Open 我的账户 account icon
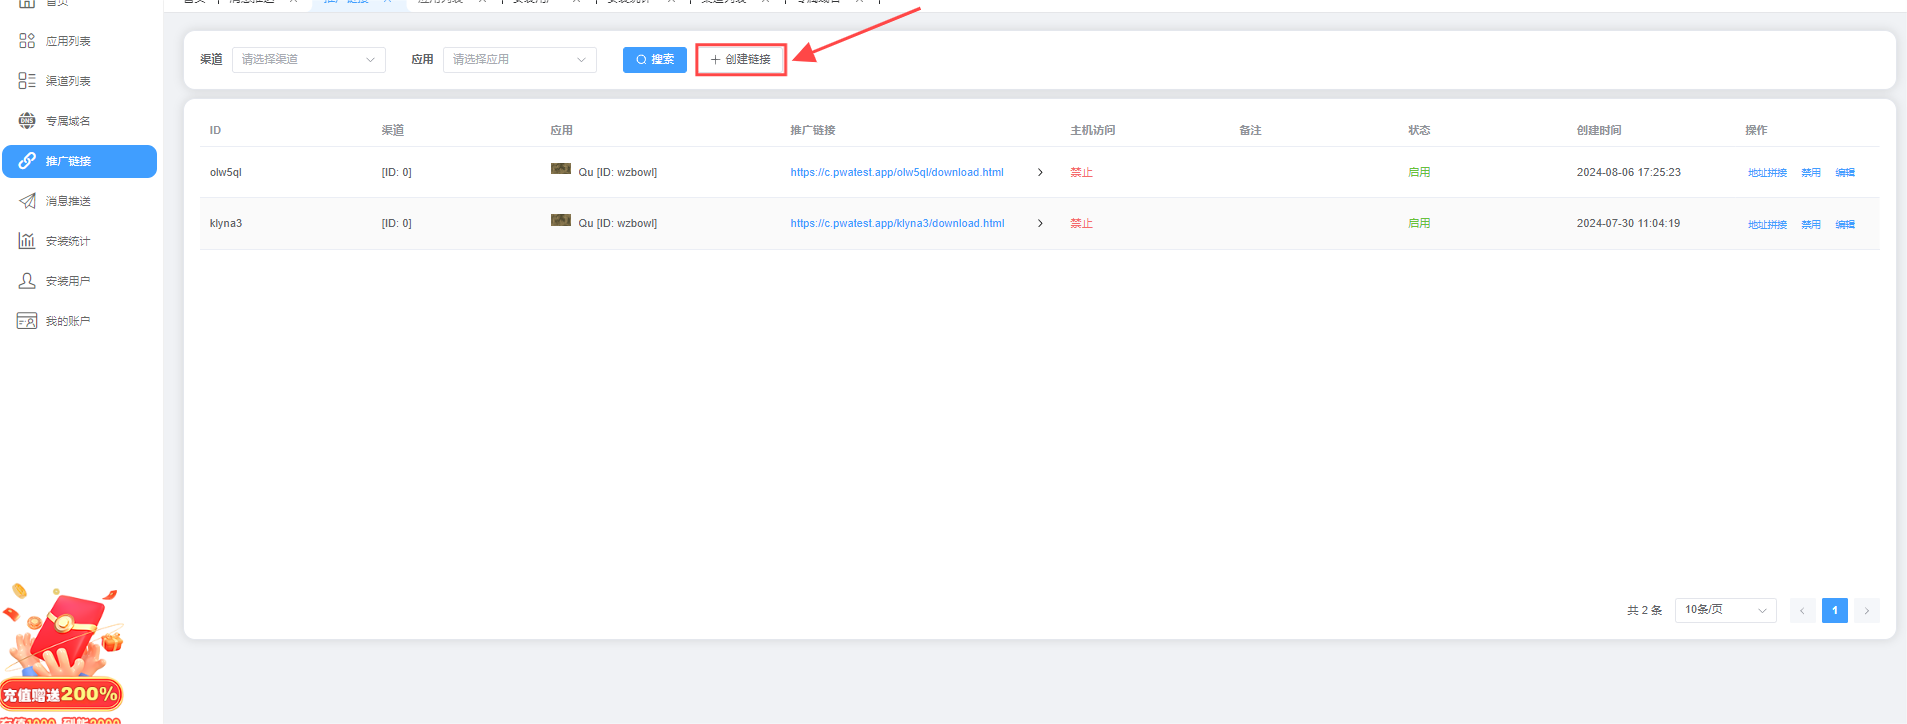Viewport: 1907px width, 724px height. coord(27,321)
